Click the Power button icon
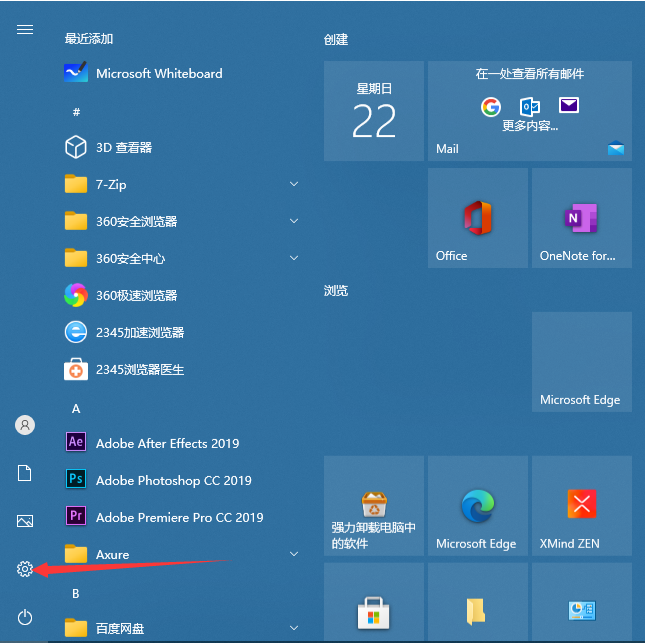 25,617
